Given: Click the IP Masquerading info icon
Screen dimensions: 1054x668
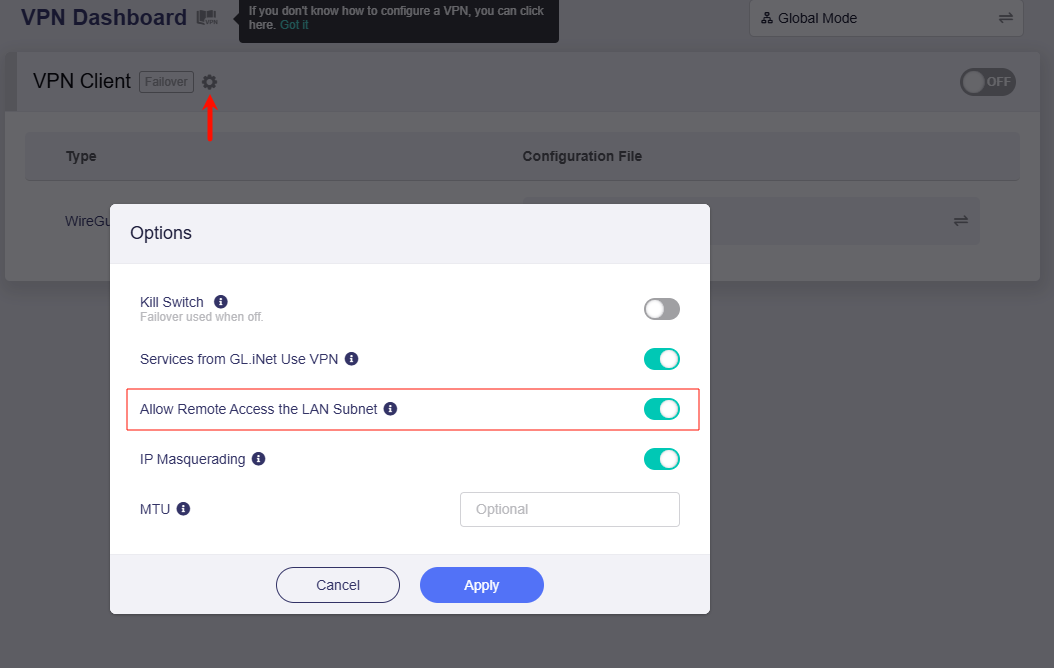Looking at the screenshot, I should pos(258,459).
